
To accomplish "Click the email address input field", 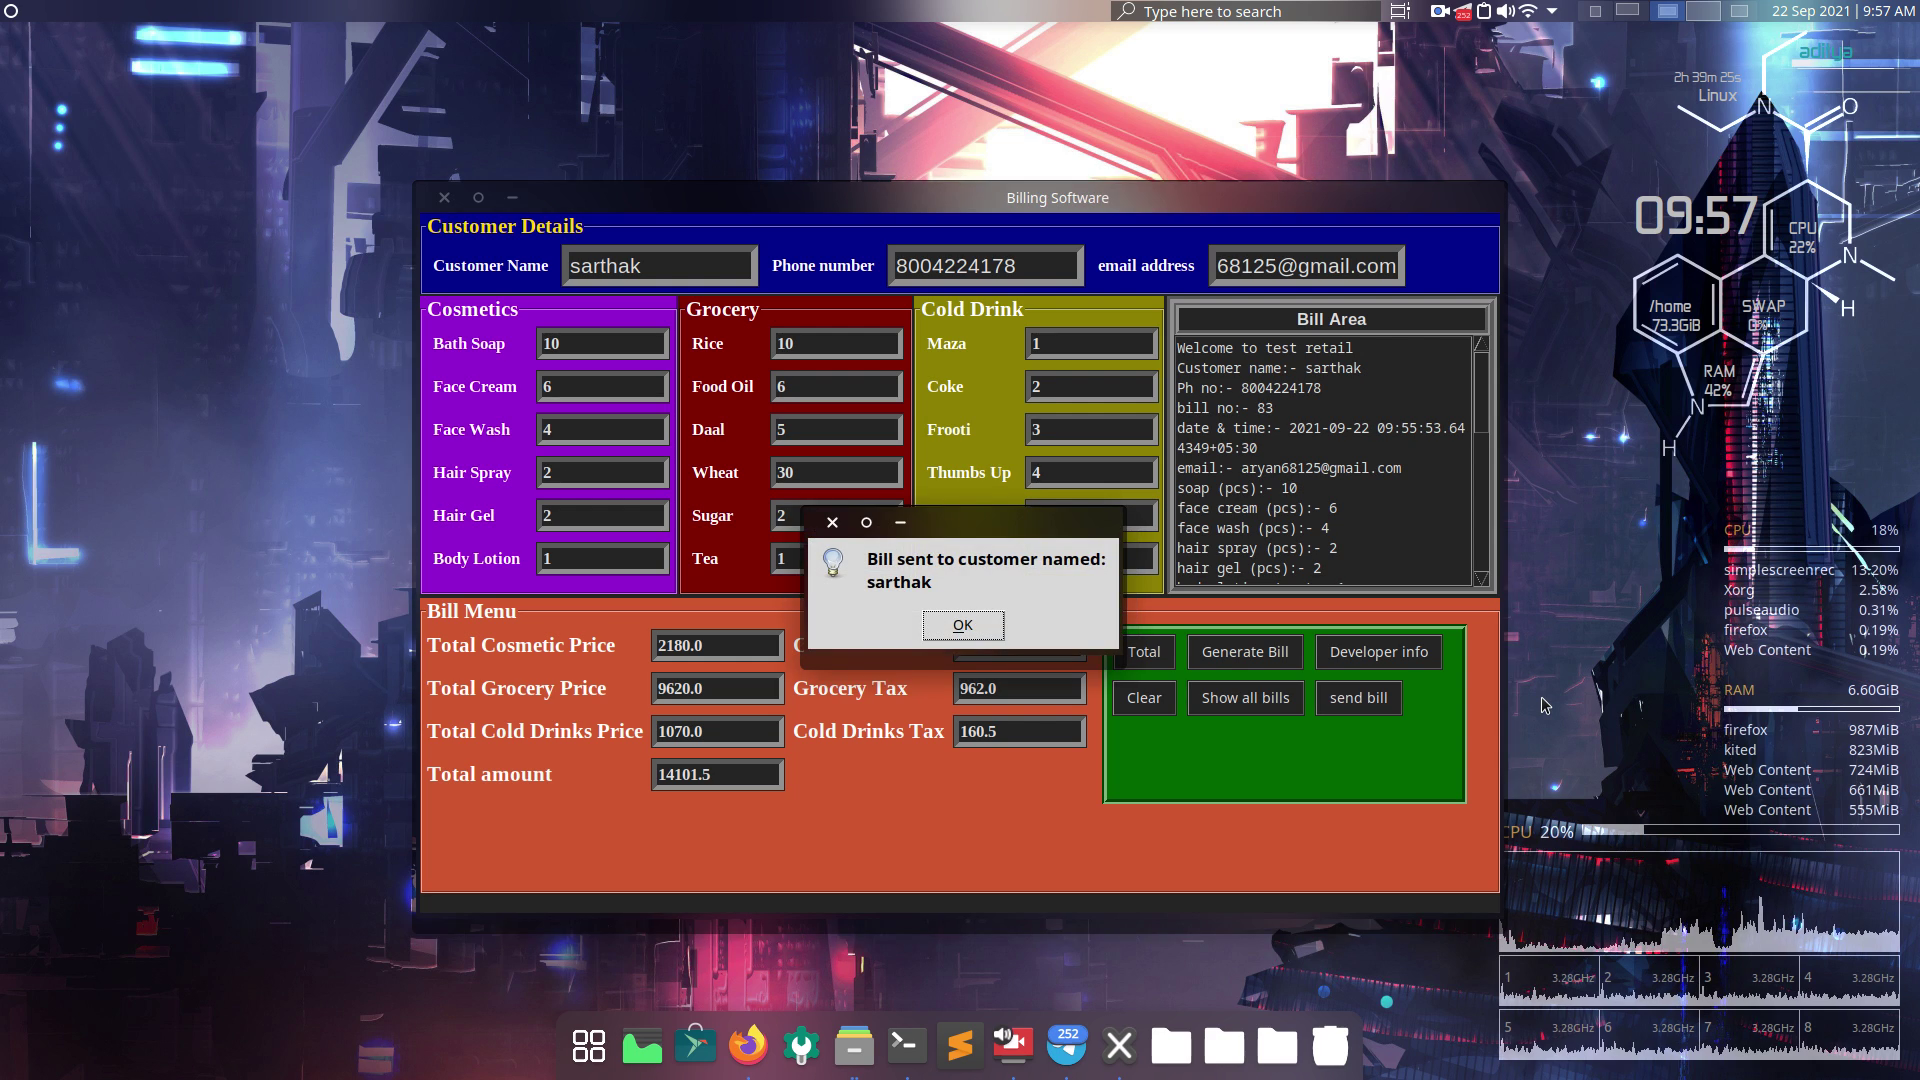I will [1306, 266].
